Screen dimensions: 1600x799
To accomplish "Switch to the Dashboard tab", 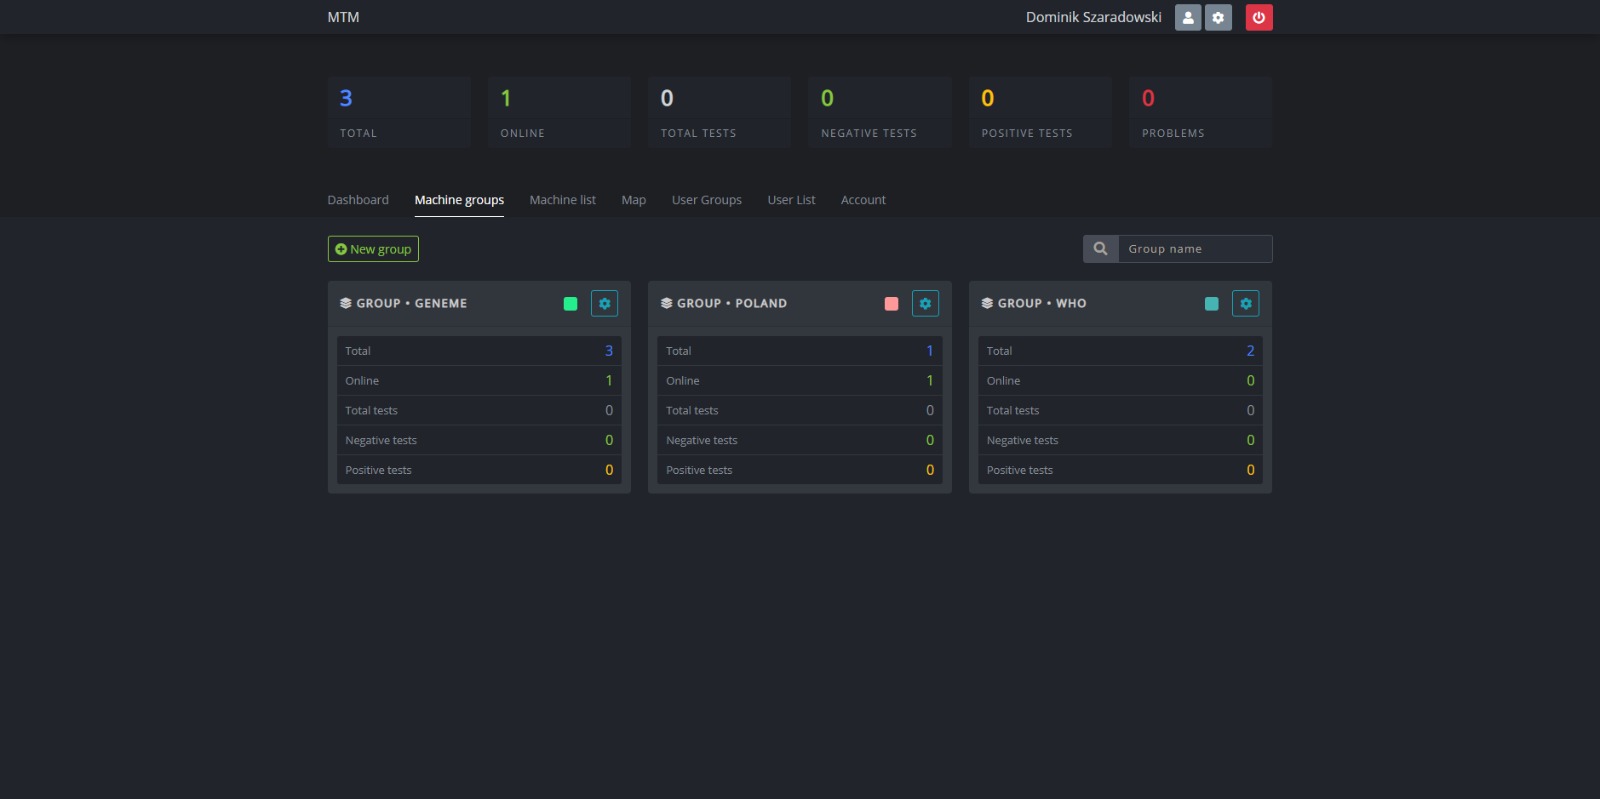I will point(358,200).
